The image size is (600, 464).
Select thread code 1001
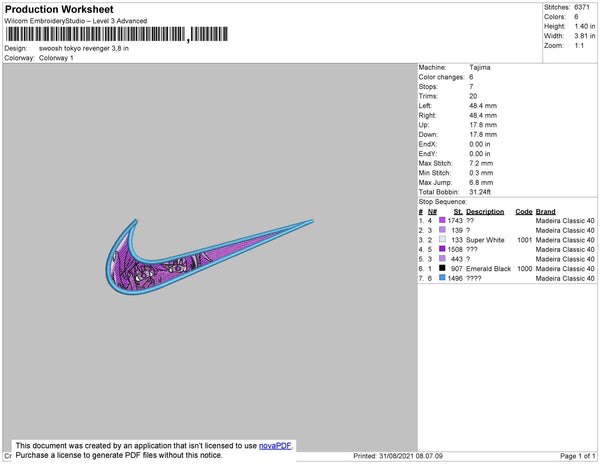525,240
